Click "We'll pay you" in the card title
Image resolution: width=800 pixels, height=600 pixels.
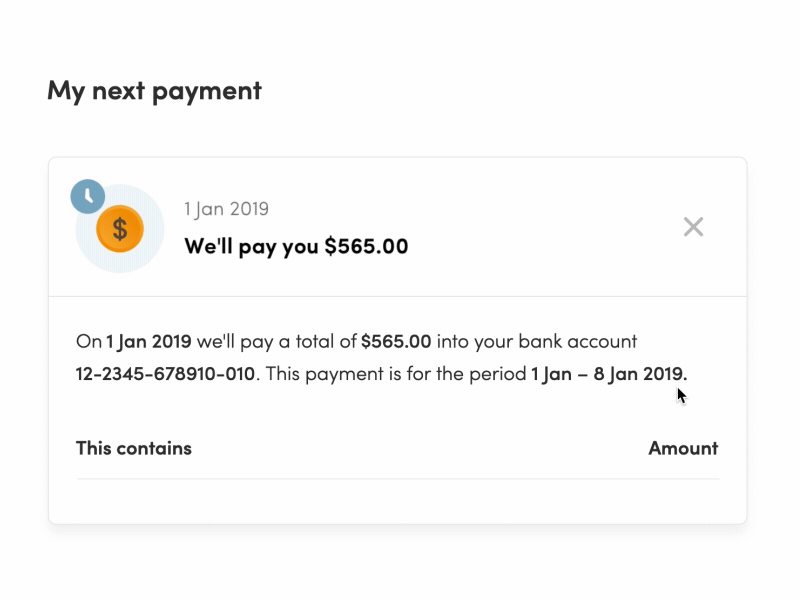coord(252,246)
